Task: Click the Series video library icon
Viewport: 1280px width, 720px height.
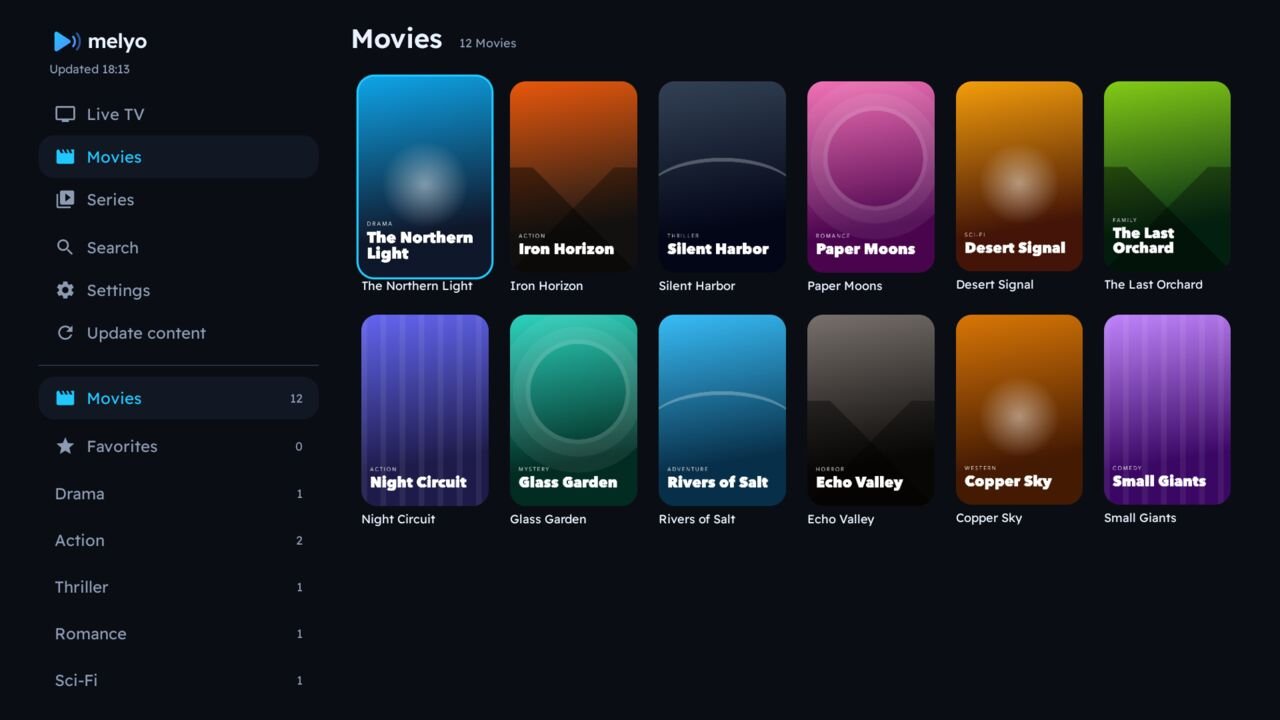Action: 65,200
